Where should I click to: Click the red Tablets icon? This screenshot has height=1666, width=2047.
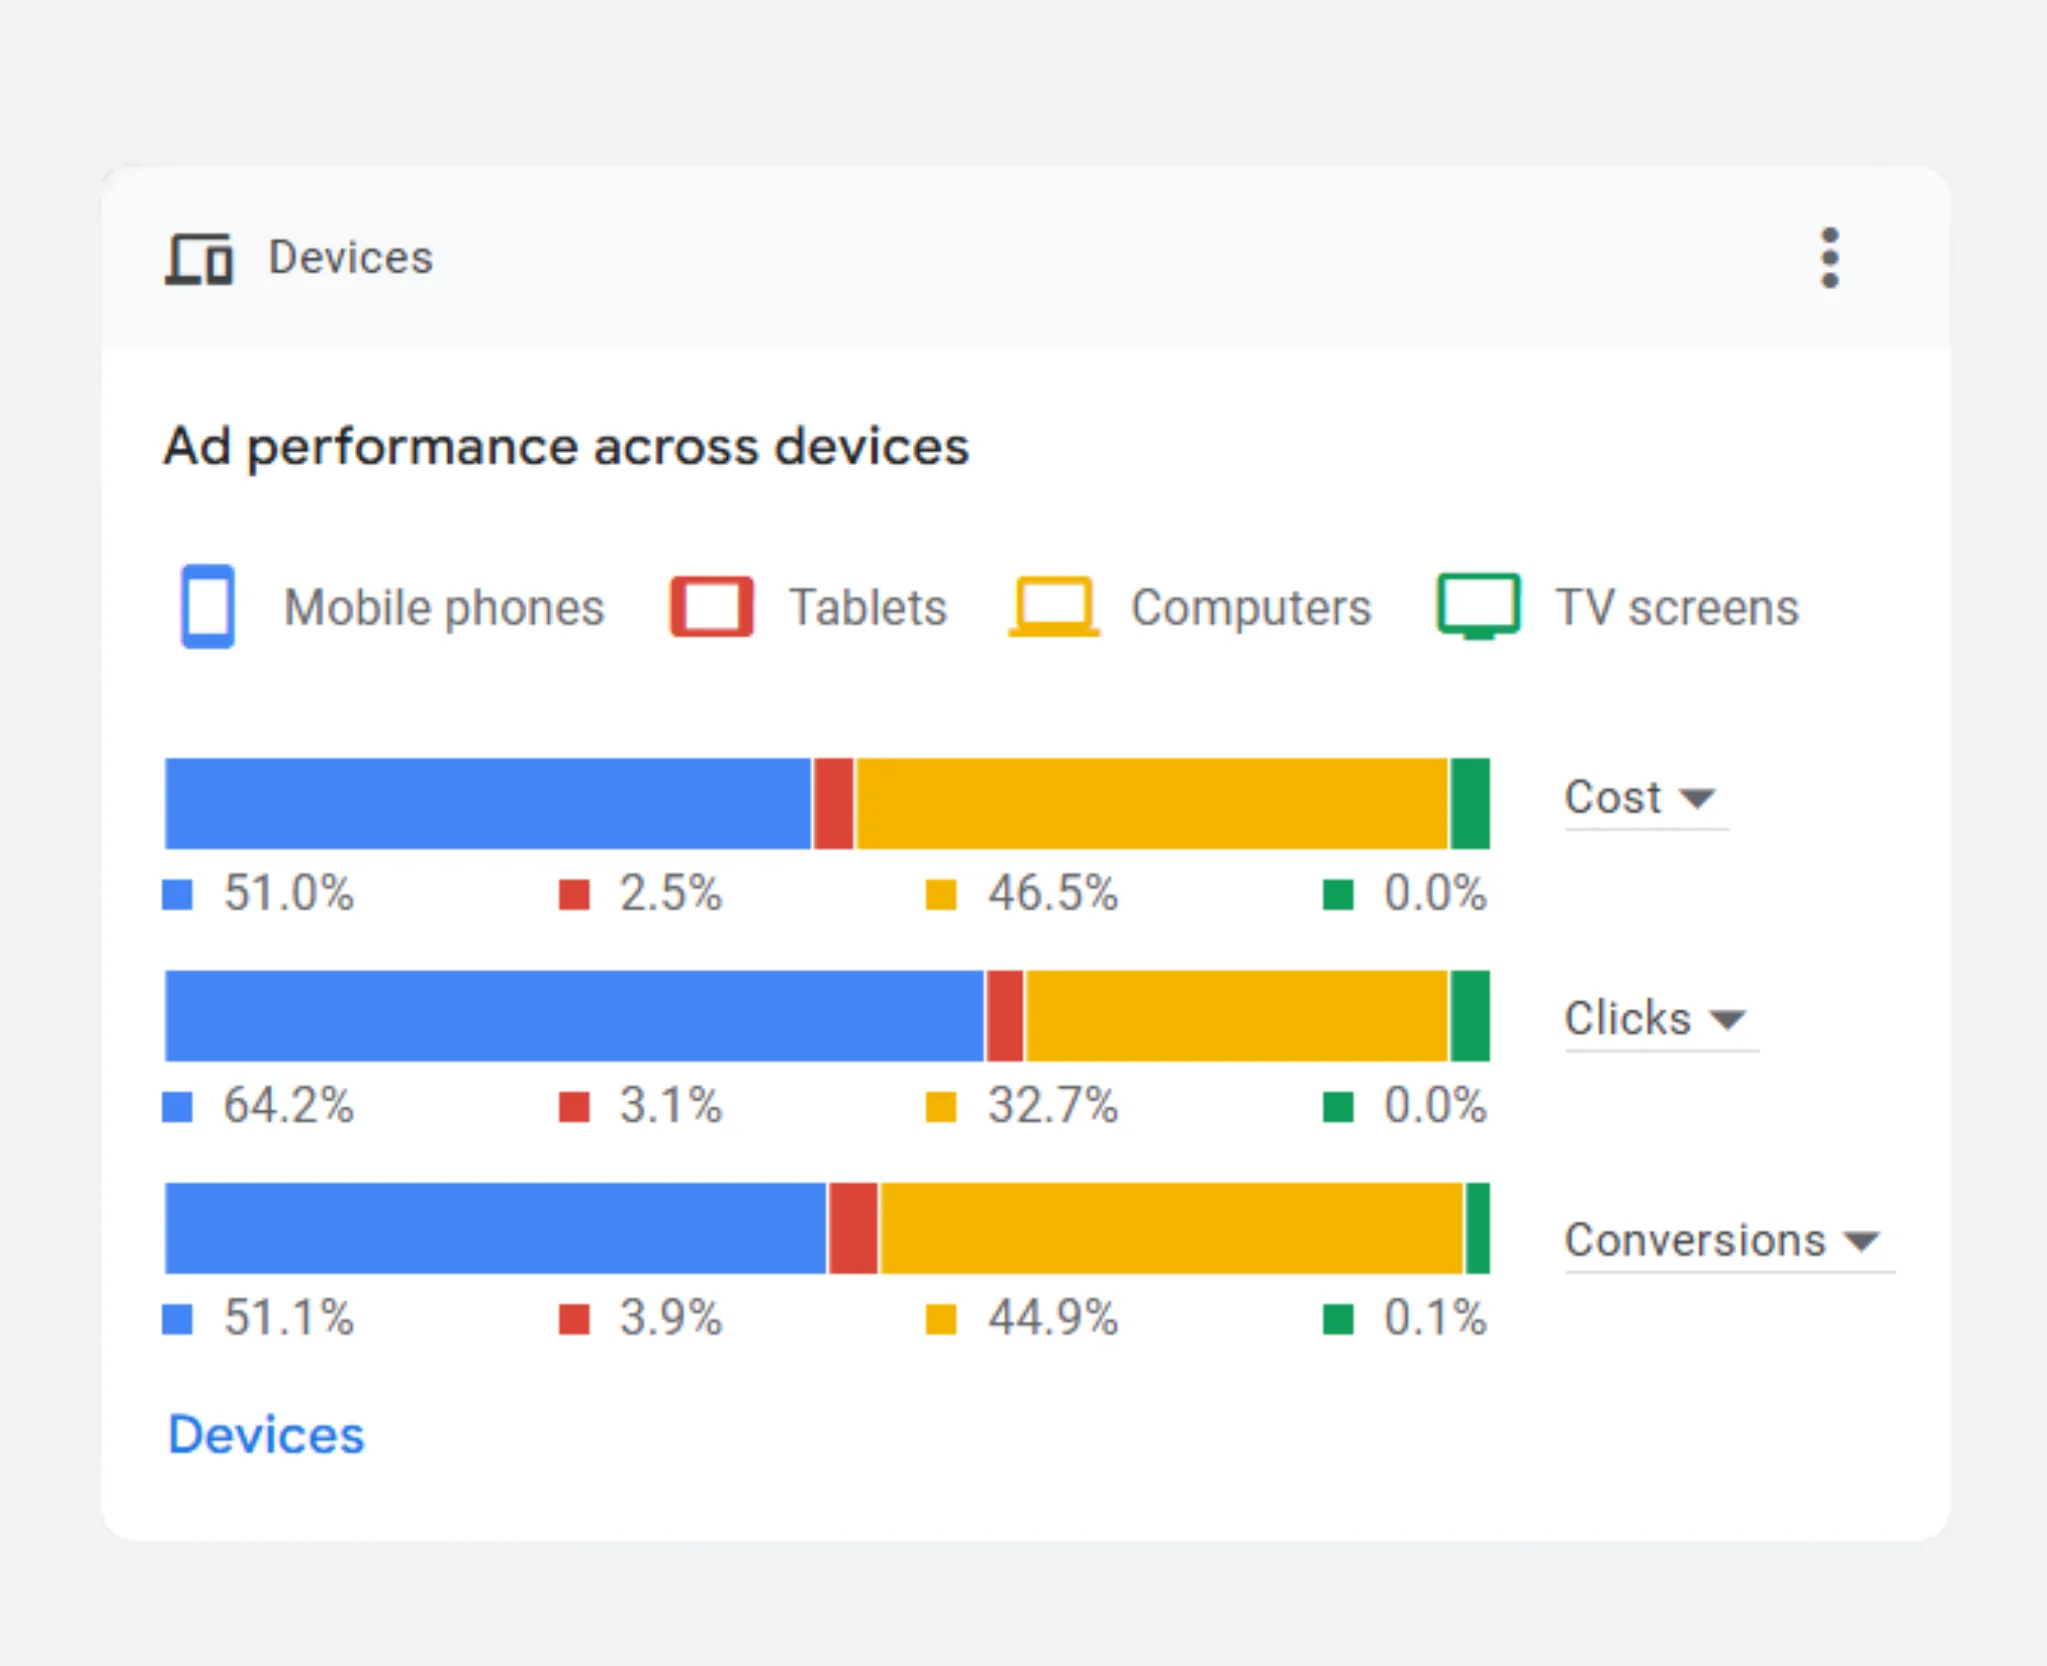tap(711, 606)
